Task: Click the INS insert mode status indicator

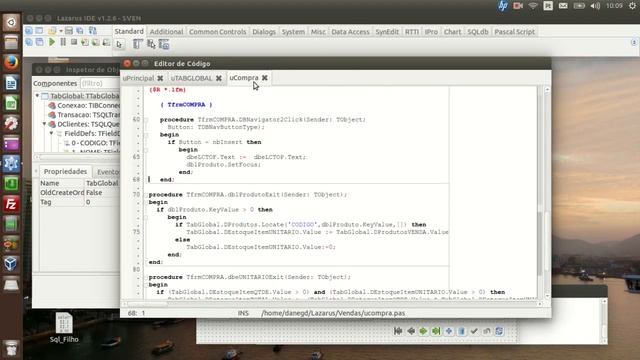Action: click(243, 313)
